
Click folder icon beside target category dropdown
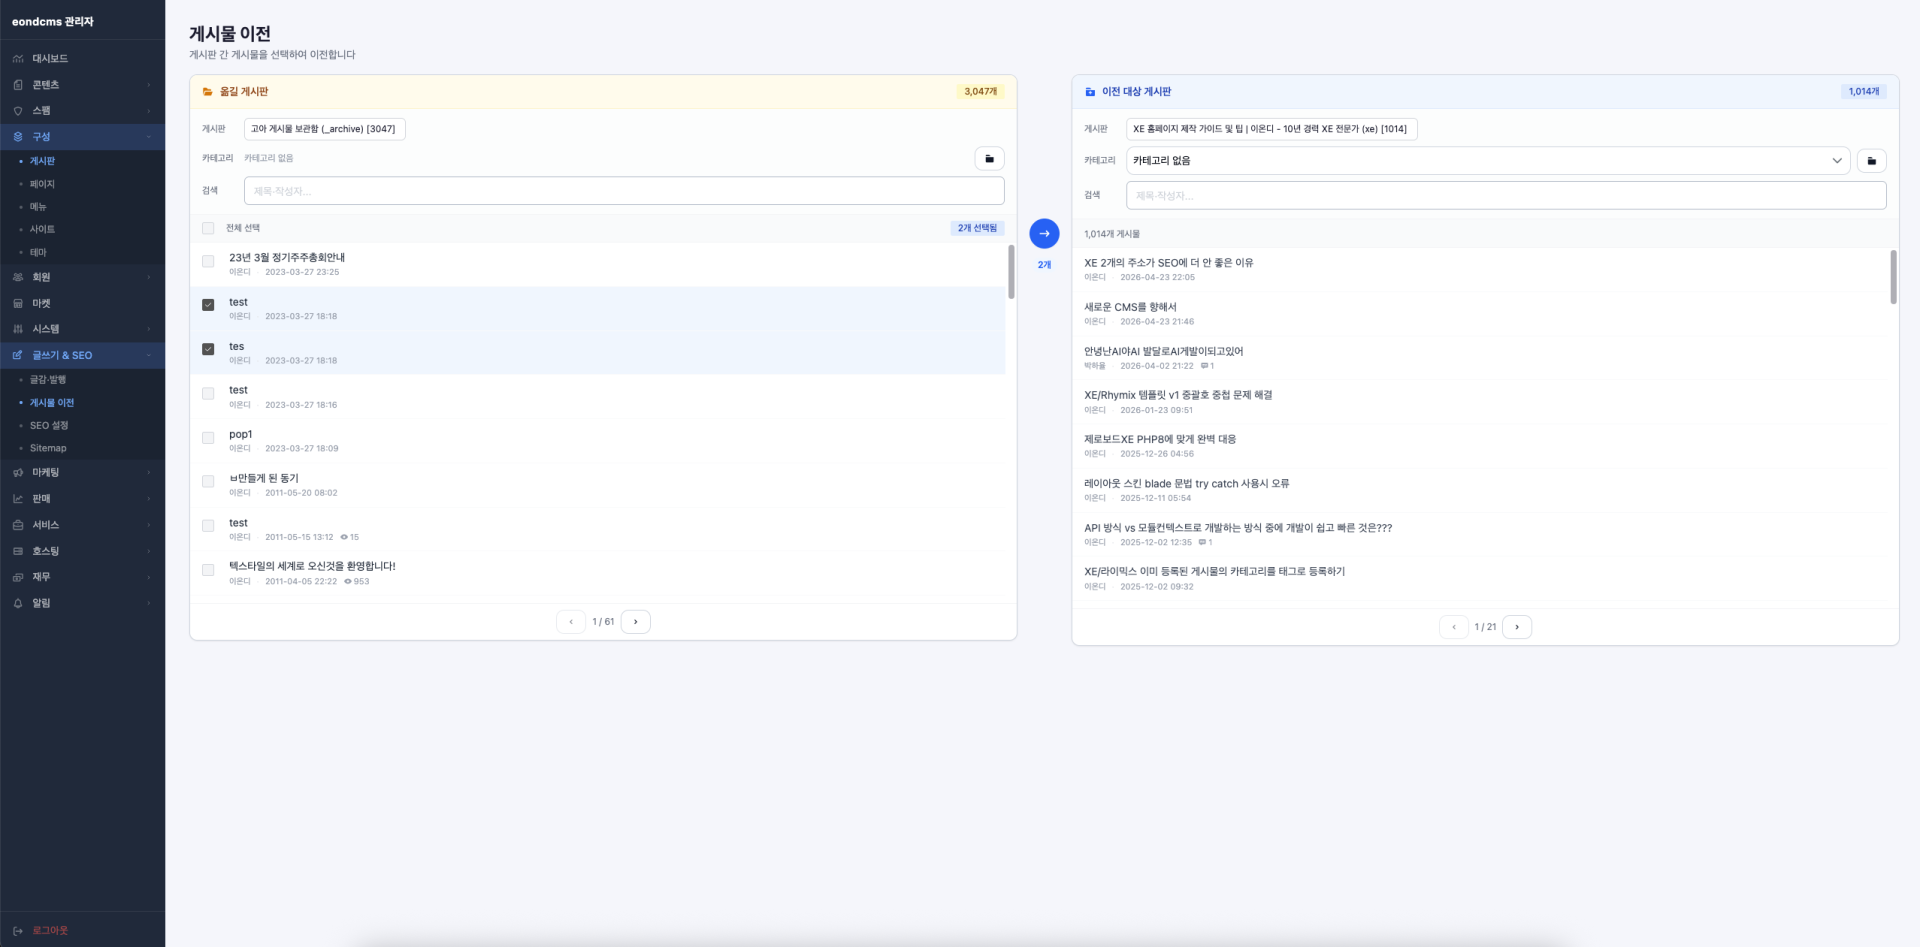[x=1871, y=160]
